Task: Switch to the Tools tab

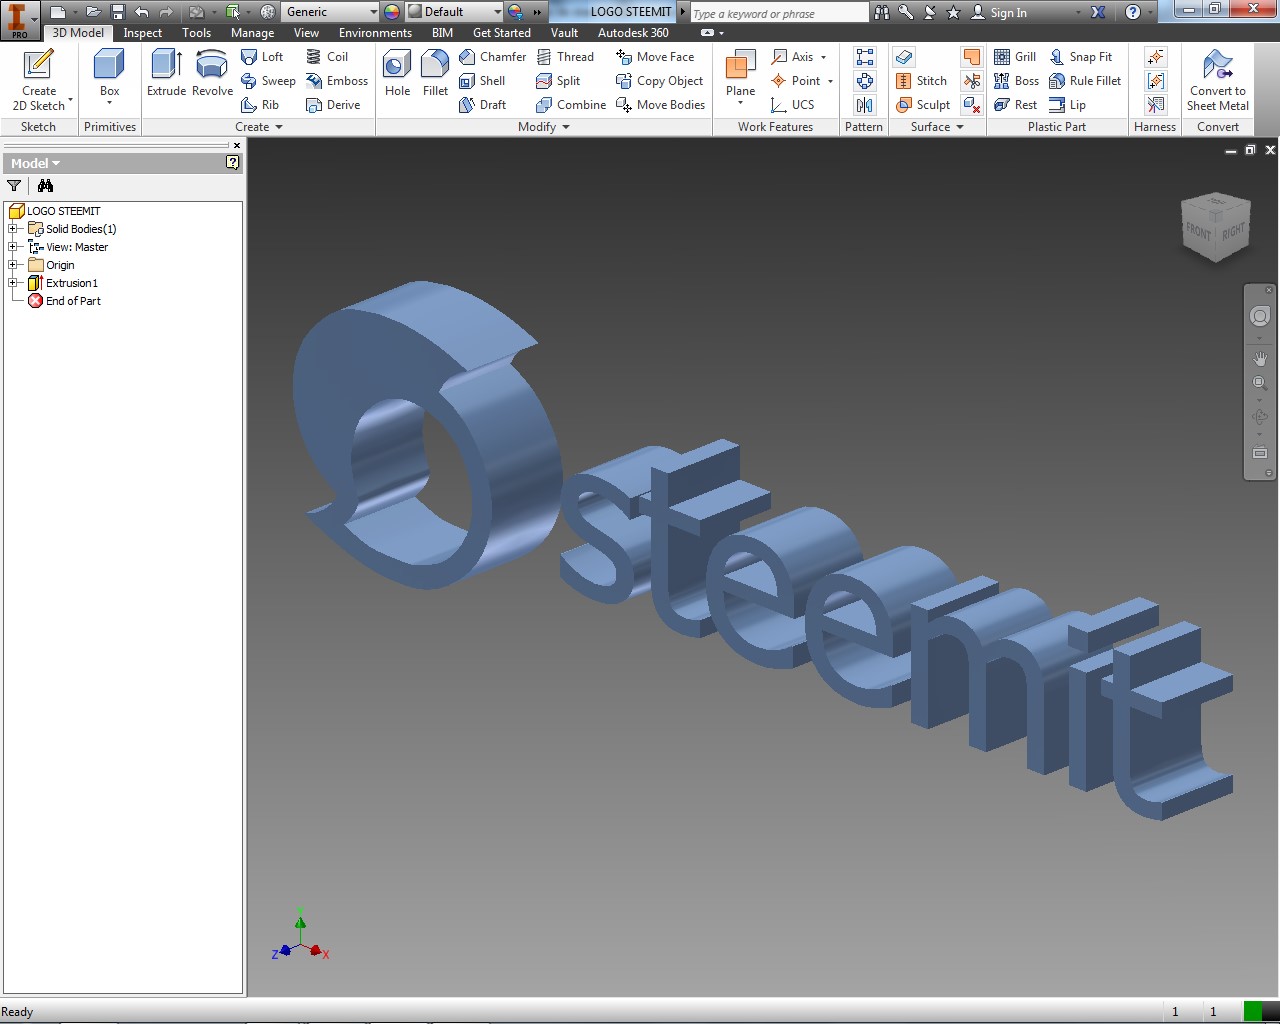Action: tap(196, 33)
